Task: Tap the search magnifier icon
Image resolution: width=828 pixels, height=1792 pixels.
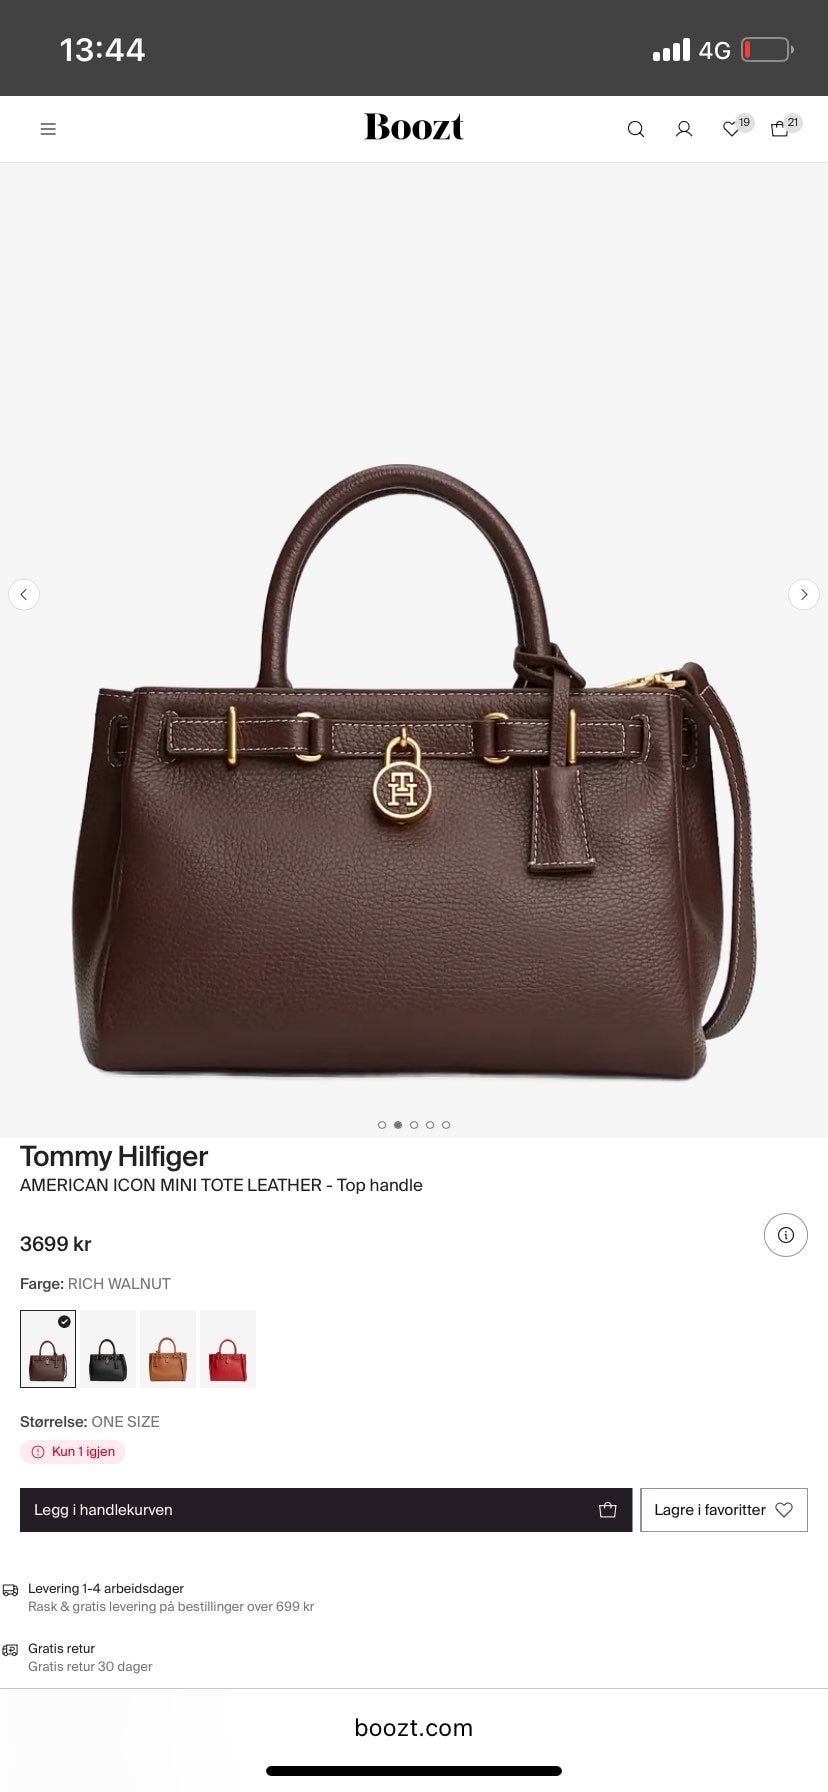Action: (x=636, y=129)
